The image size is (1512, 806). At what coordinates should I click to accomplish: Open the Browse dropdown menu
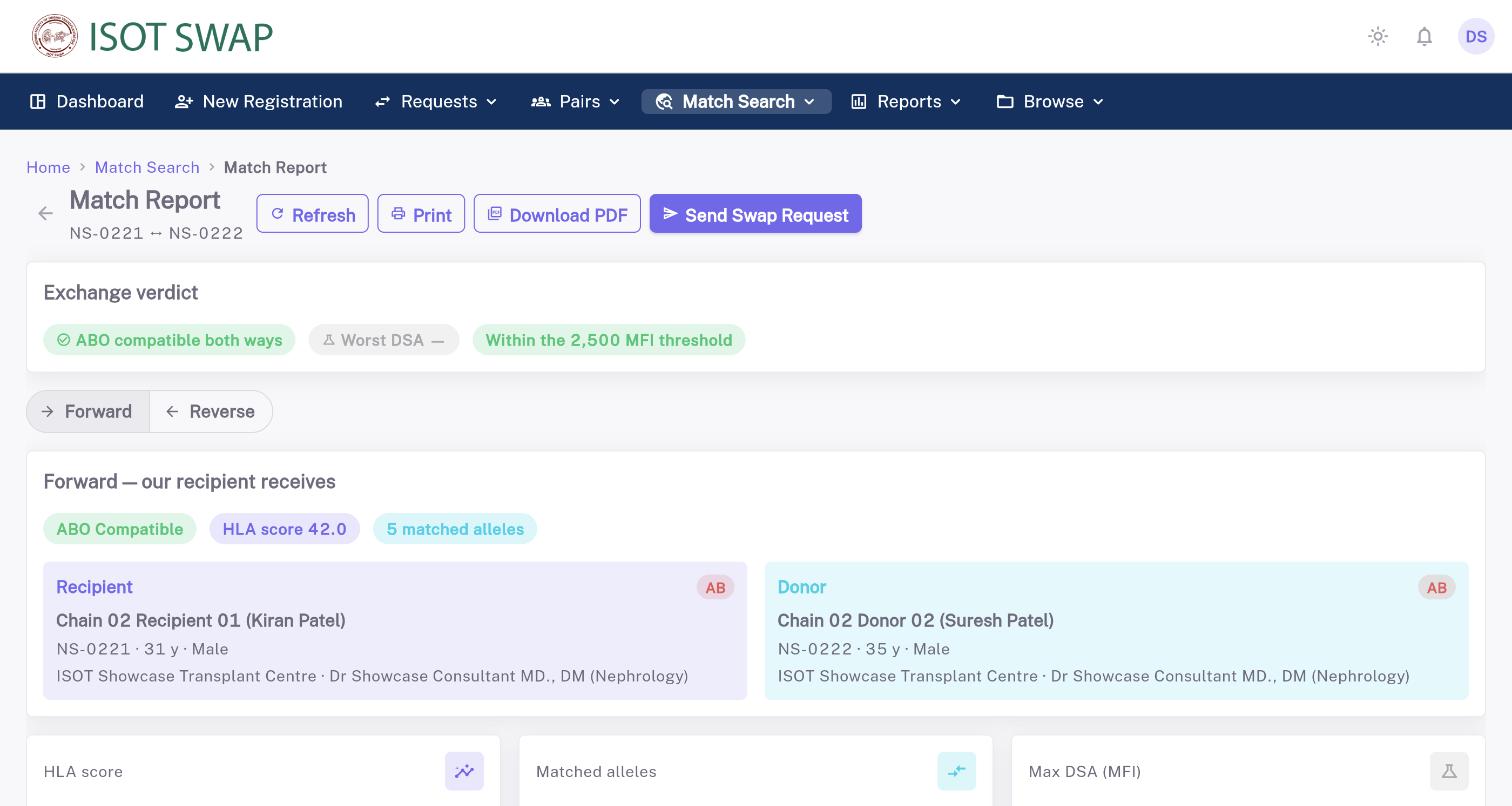(x=1050, y=102)
